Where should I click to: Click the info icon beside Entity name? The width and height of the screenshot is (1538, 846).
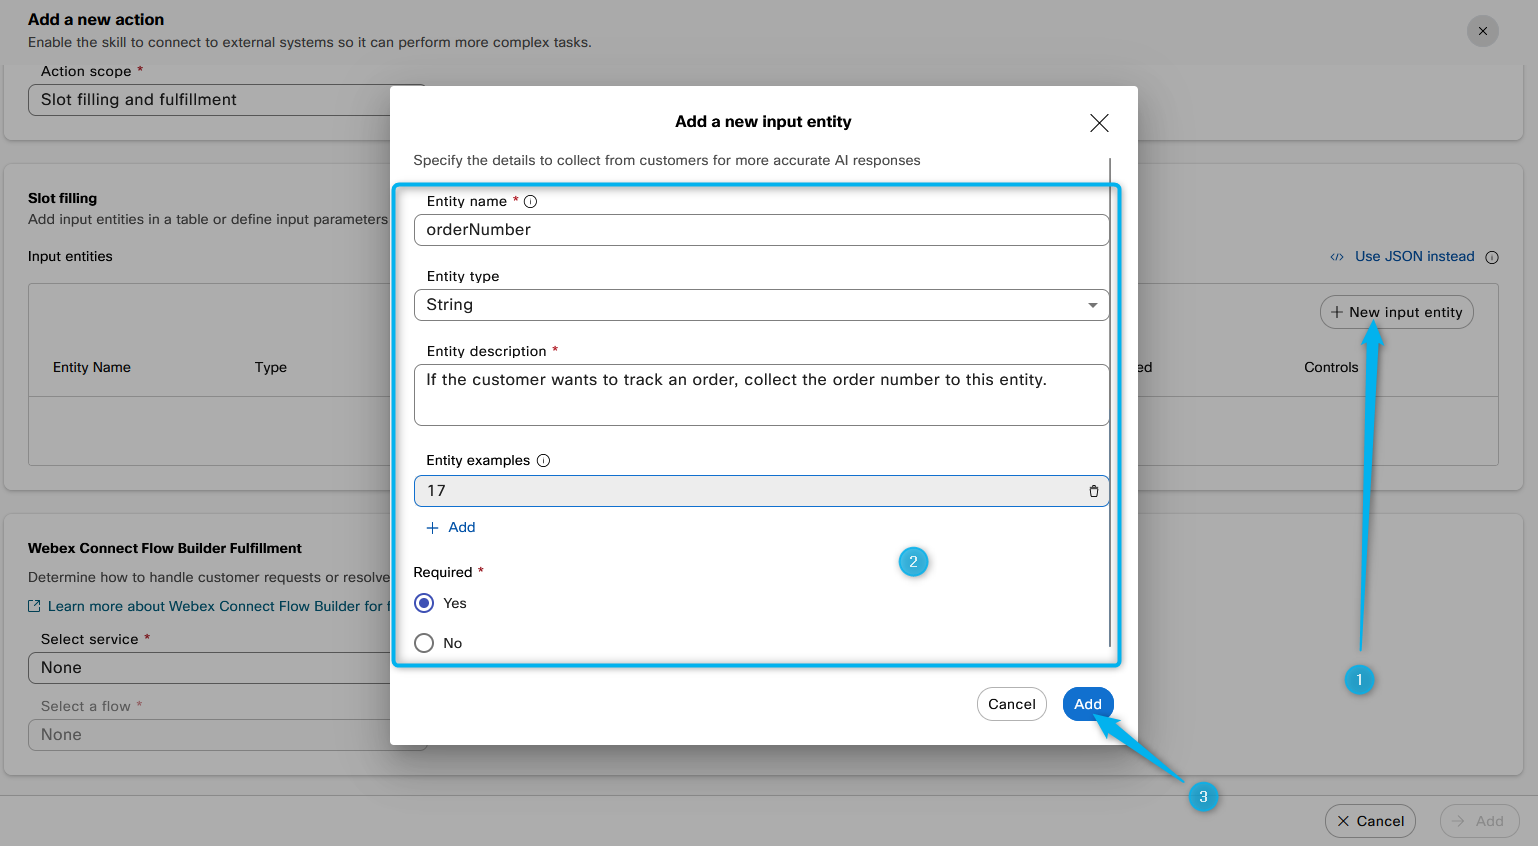(x=531, y=201)
